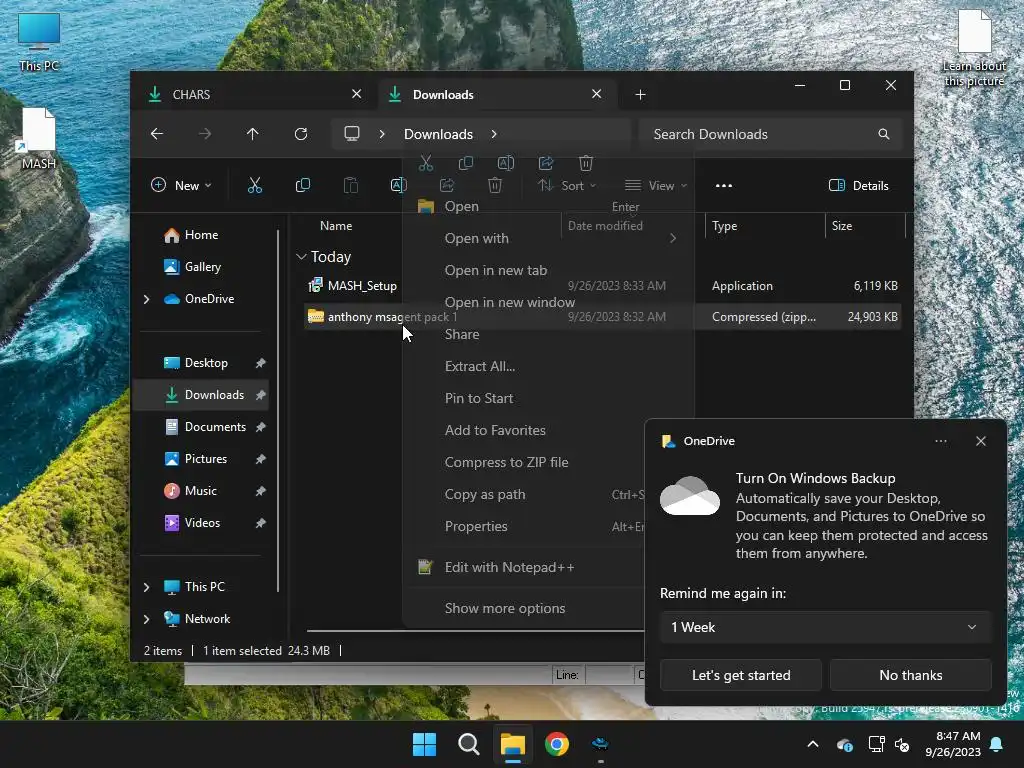Open OneDrive notification options menu
The width and height of the screenshot is (1024, 768).
[940, 441]
